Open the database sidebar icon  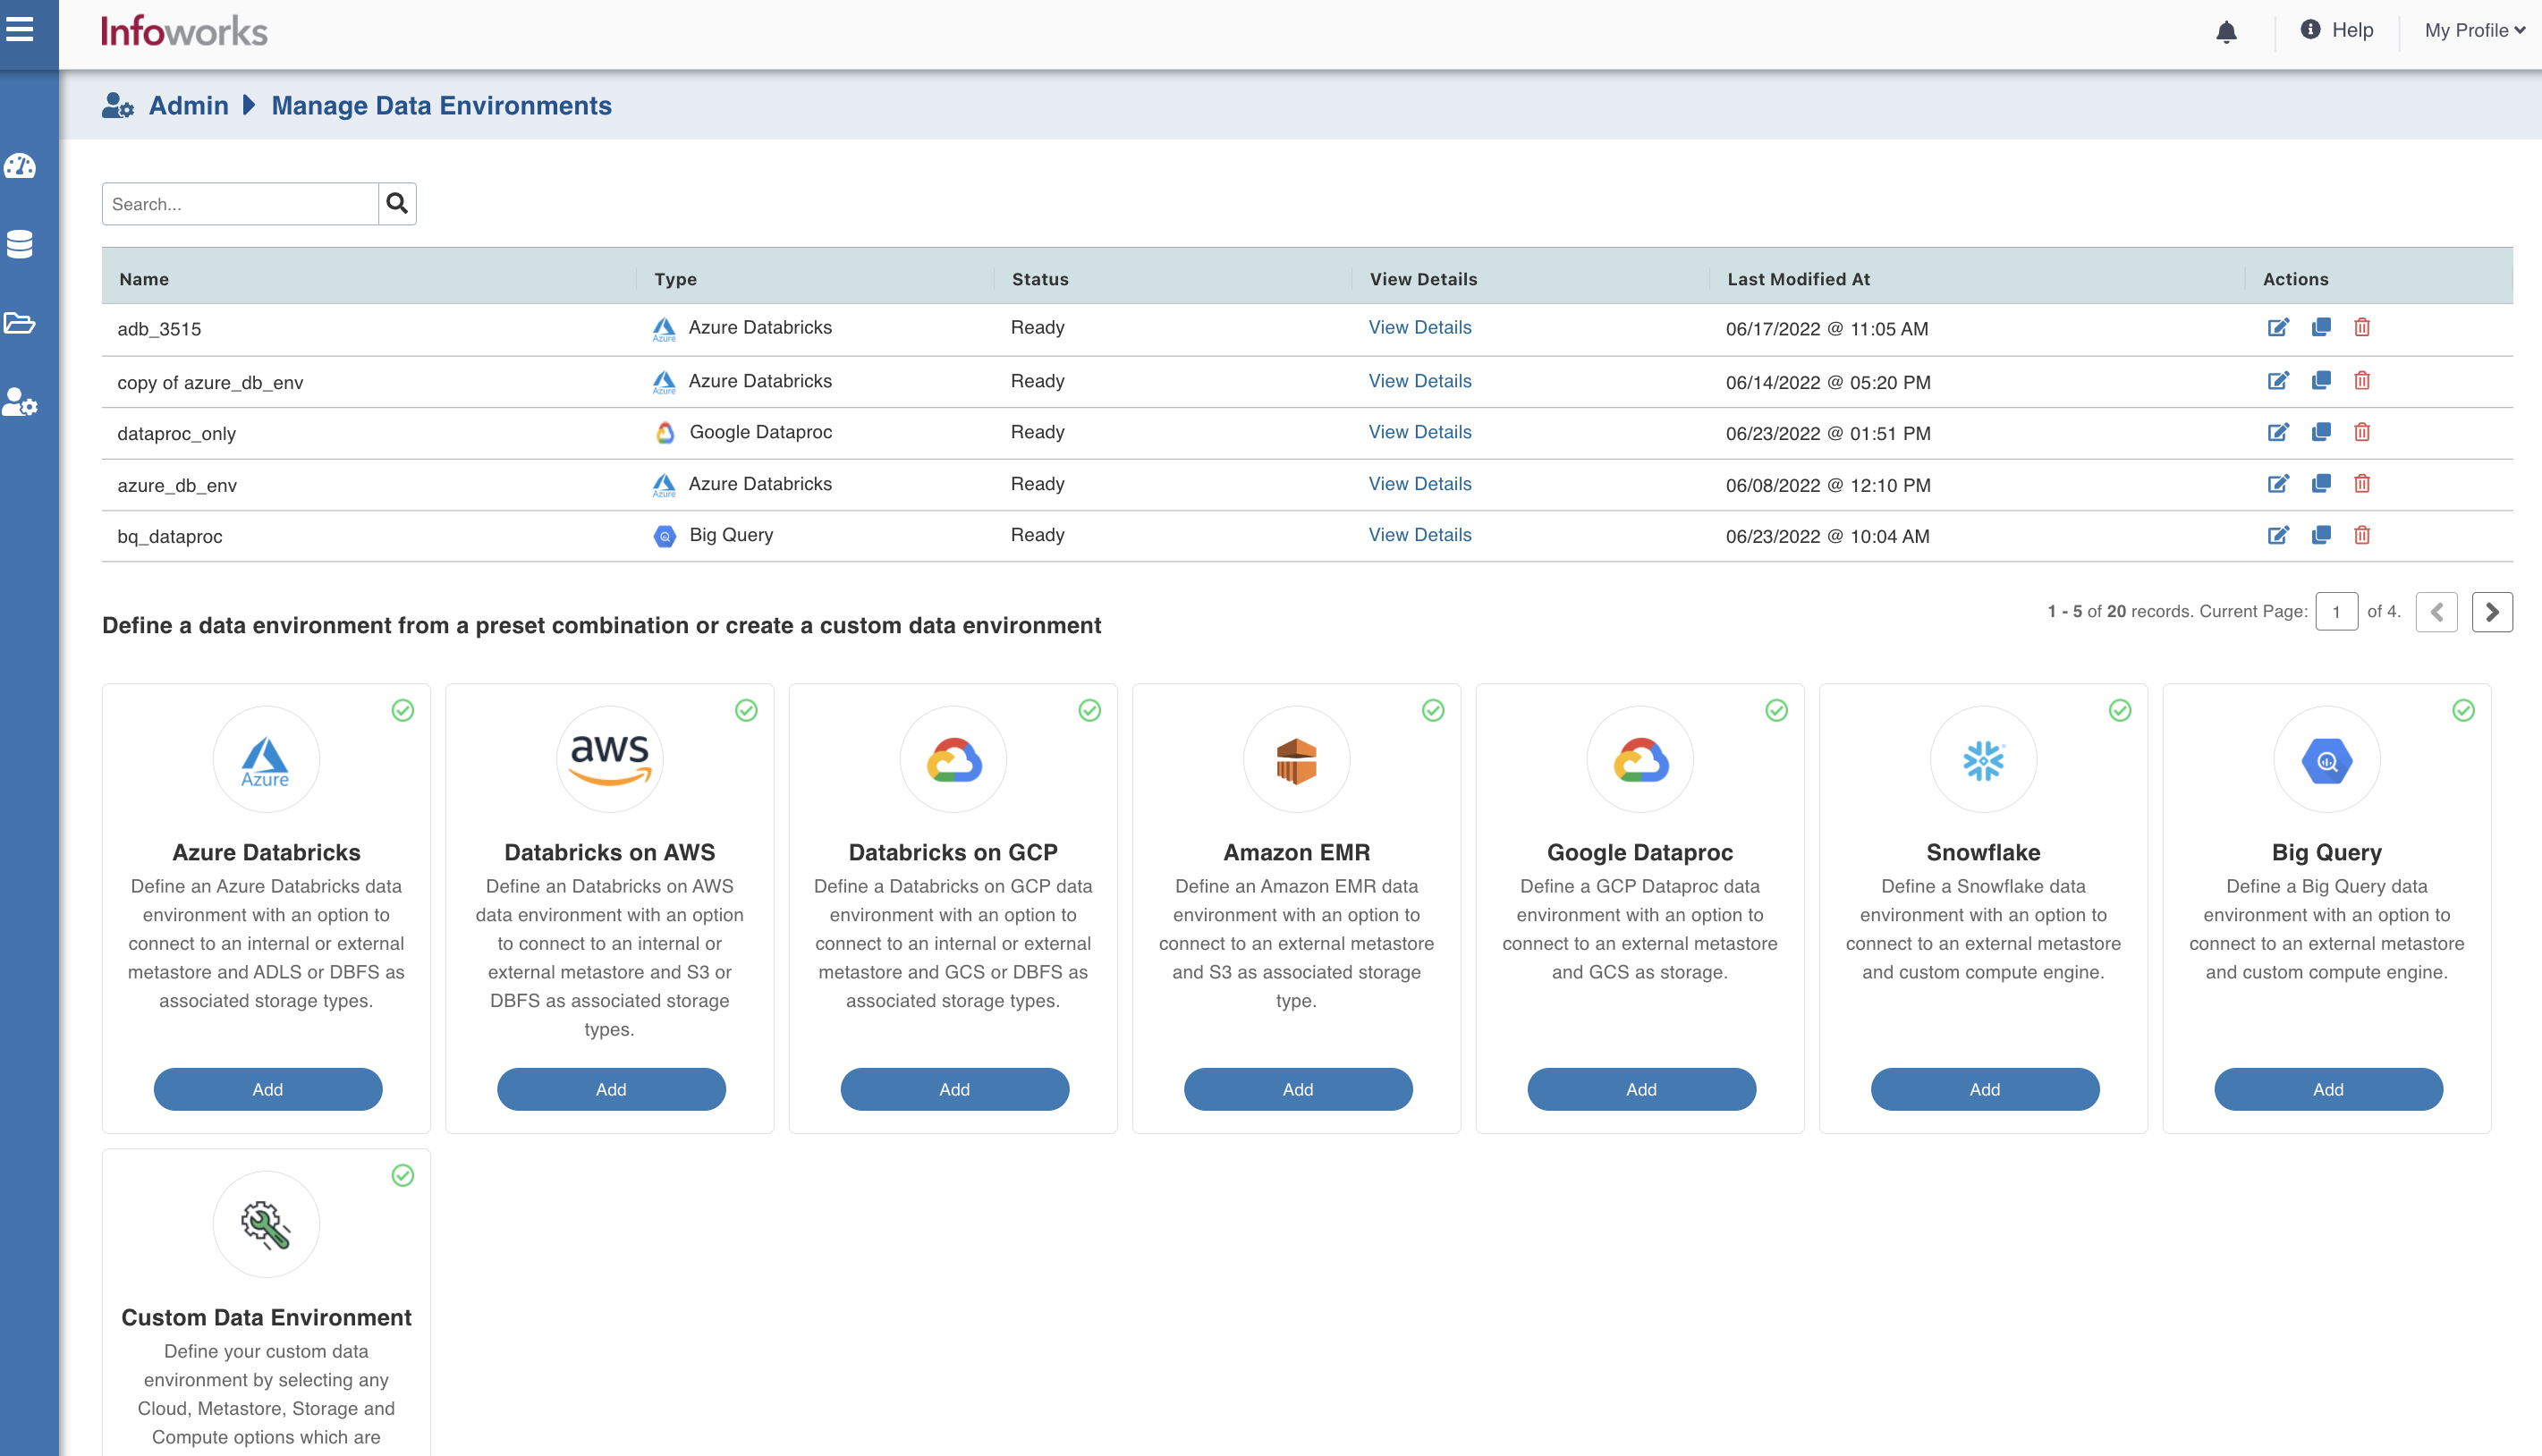(20, 244)
